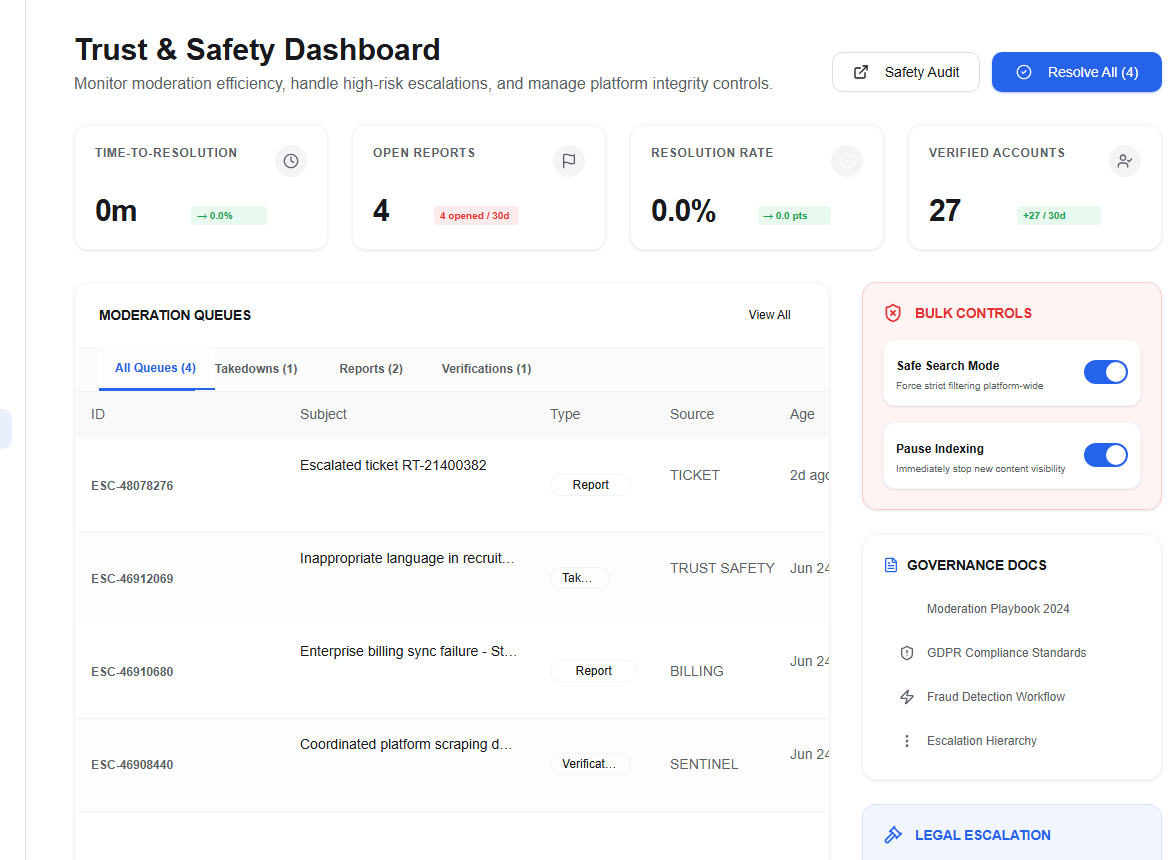The height and width of the screenshot is (860, 1170).
Task: Open the Fraud Detection Workflow document
Action: click(x=995, y=697)
